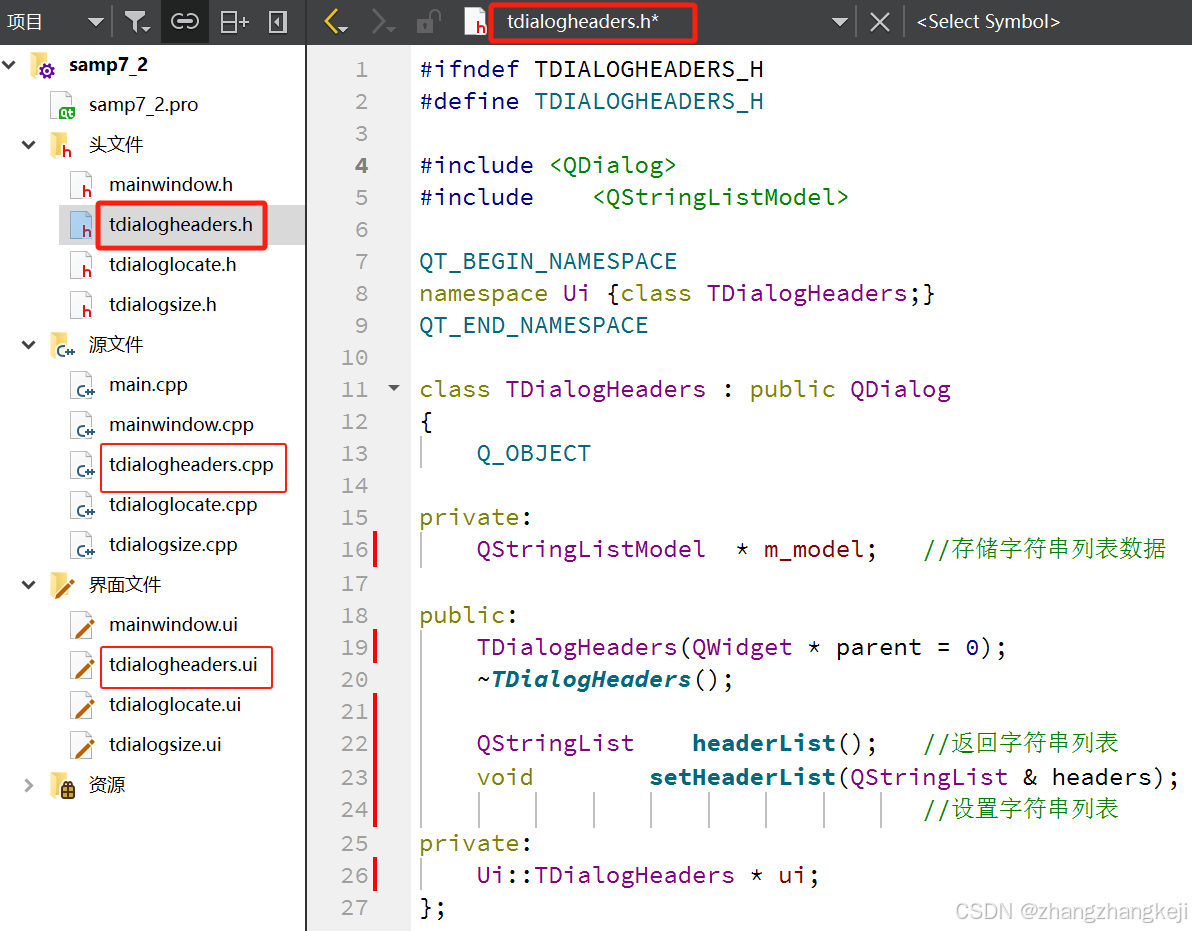Click the mainwindow.h file icon
1192x931 pixels.
82,185
